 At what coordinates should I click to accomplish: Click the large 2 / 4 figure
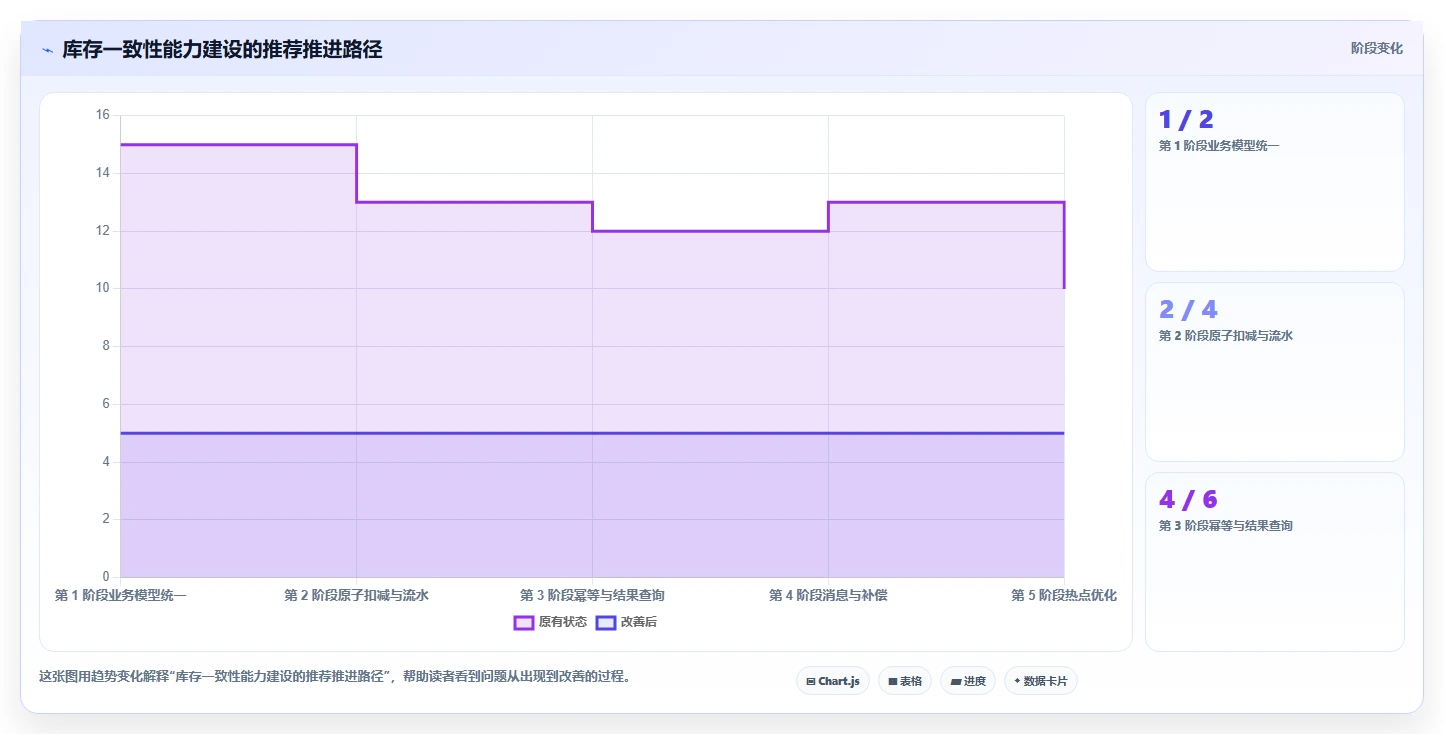click(x=1188, y=310)
